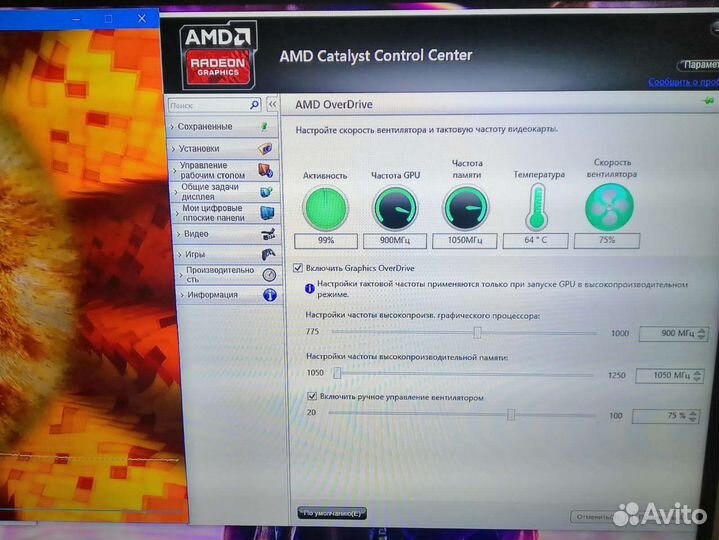The width and height of the screenshot is (719, 540).
Task: Minimize the background window on left
Action: (76, 19)
